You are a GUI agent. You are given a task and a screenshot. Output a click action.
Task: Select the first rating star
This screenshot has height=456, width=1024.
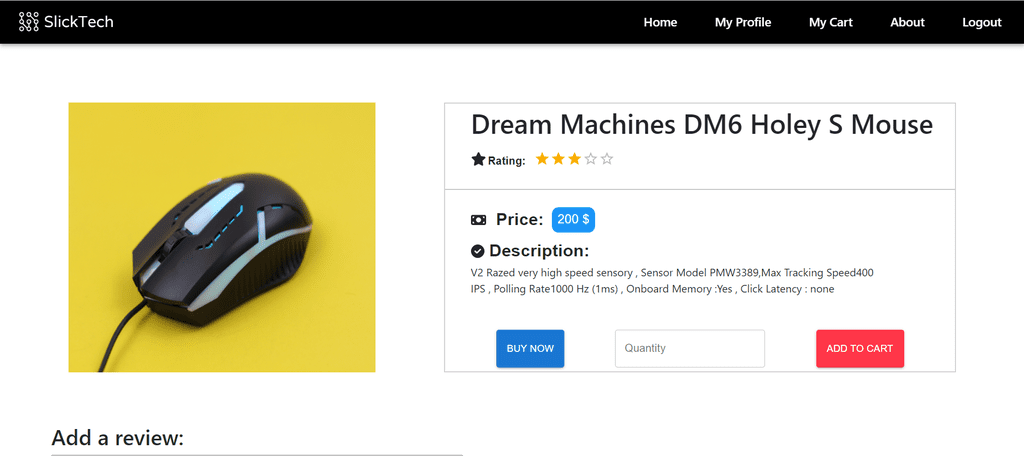(x=541, y=159)
